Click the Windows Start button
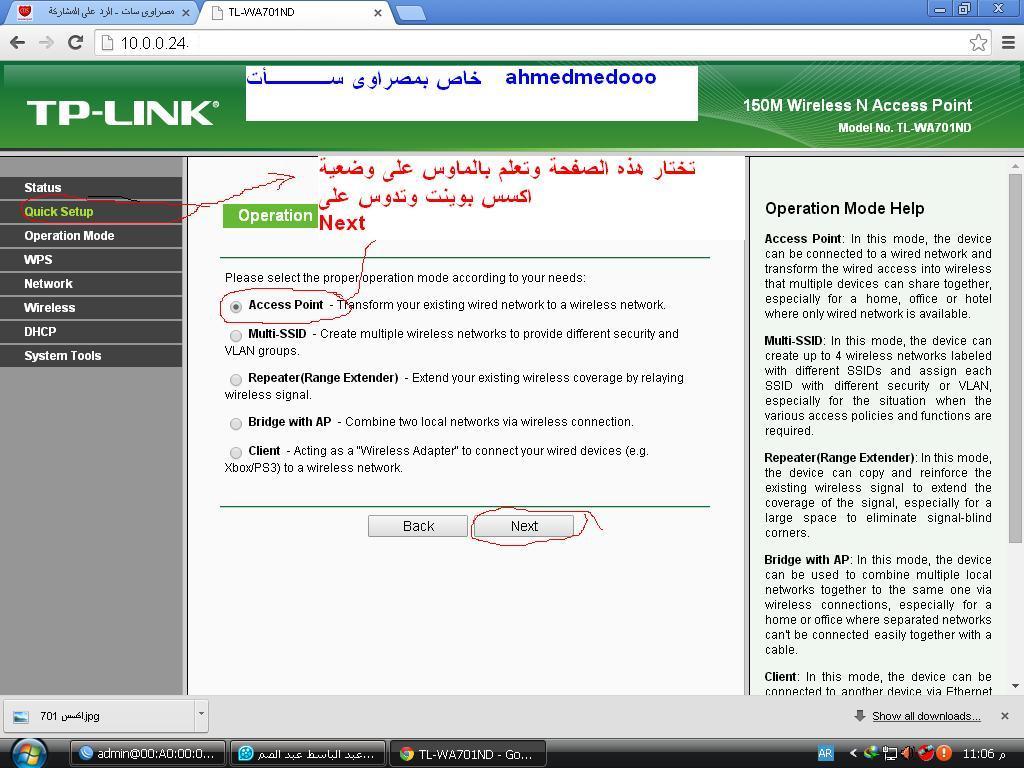This screenshot has width=1024, height=768. pos(29,754)
